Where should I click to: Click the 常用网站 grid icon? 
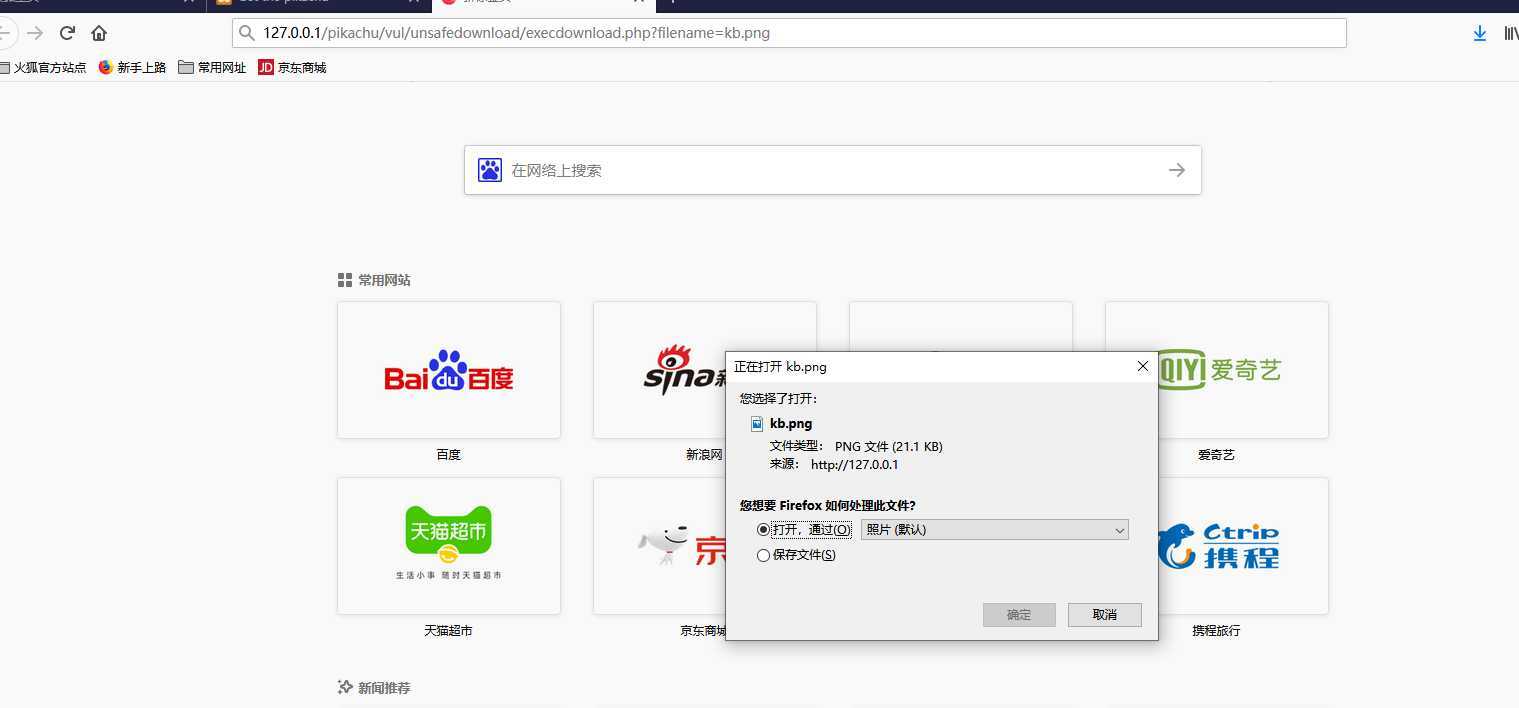345,280
